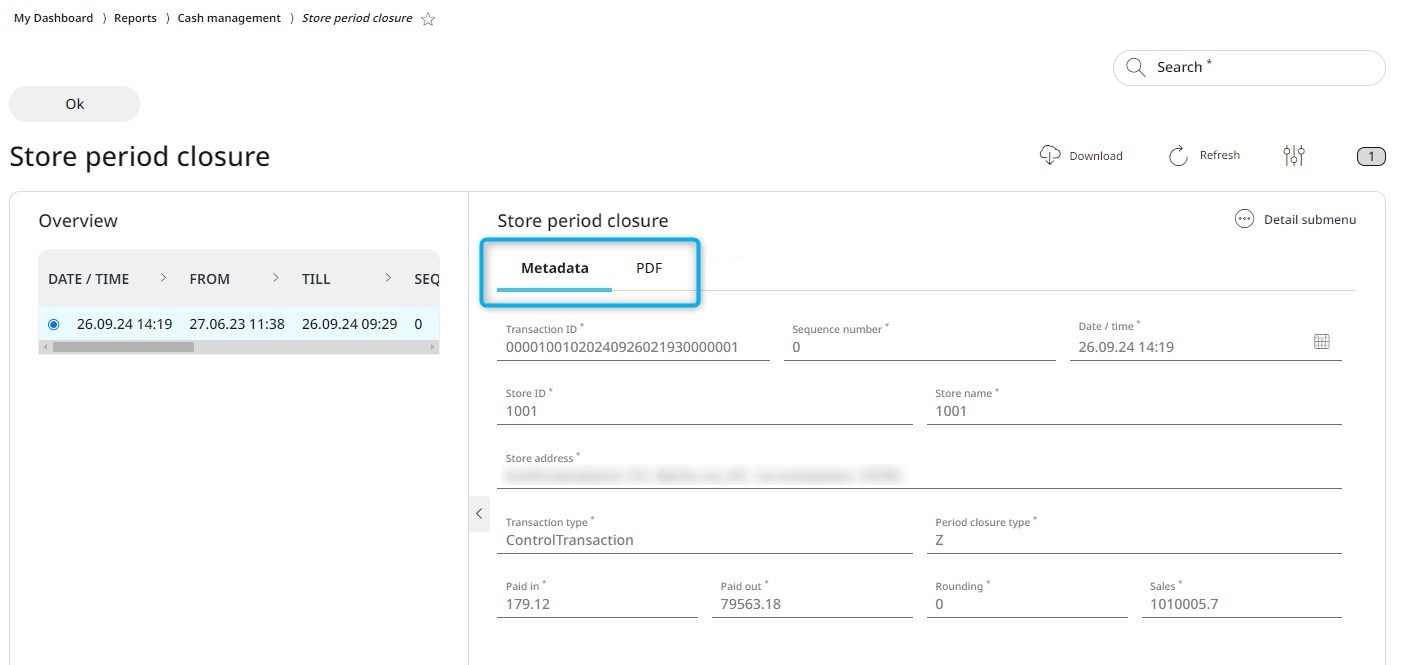Viewport: 1402px width, 665px height.
Task: Click the Transaction ID field
Action: [633, 340]
